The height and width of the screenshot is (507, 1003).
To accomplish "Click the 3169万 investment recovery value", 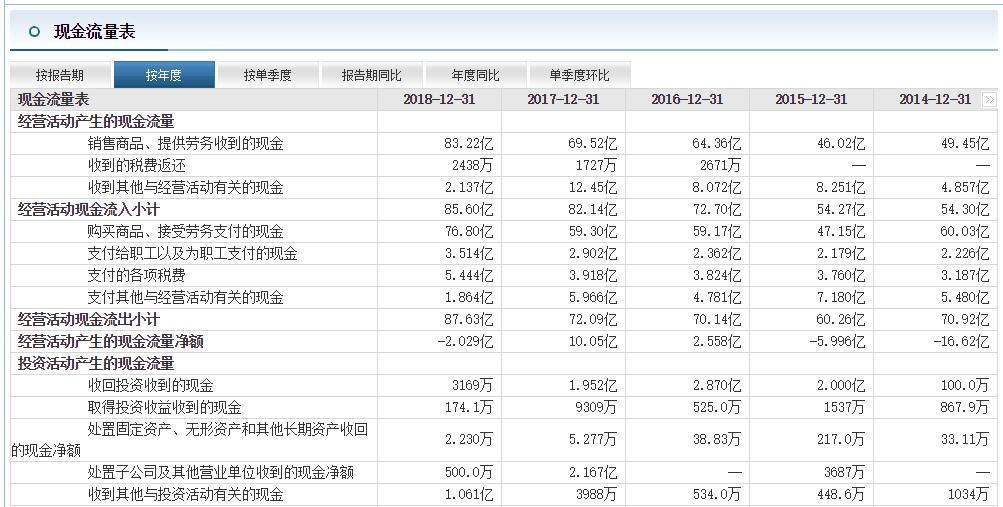I will coord(472,386).
